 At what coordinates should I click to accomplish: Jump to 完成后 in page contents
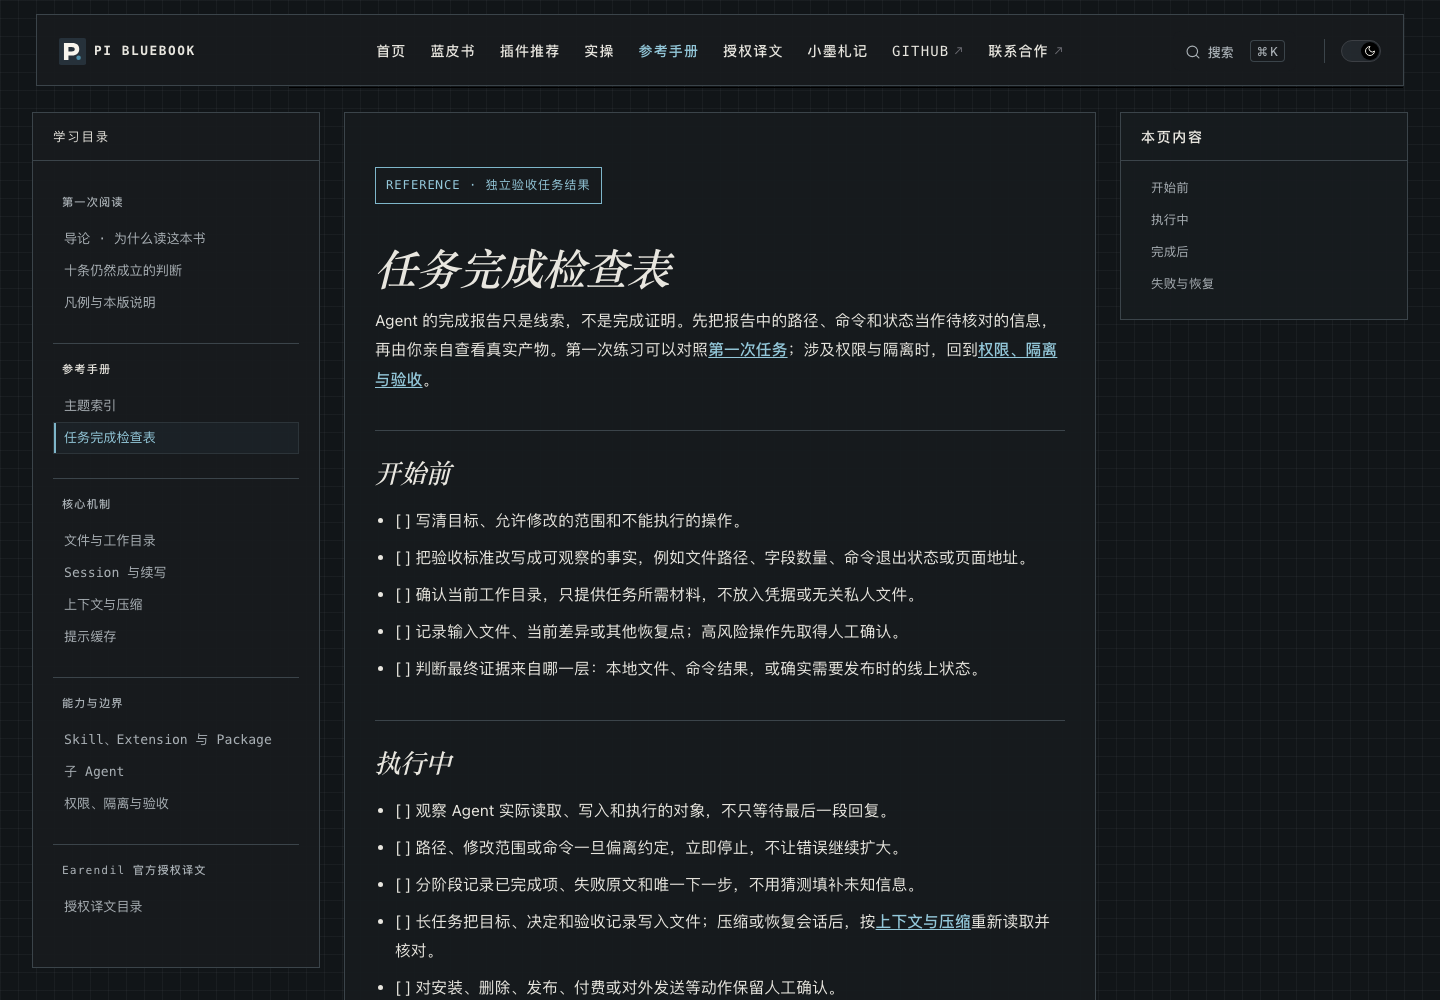point(1169,251)
